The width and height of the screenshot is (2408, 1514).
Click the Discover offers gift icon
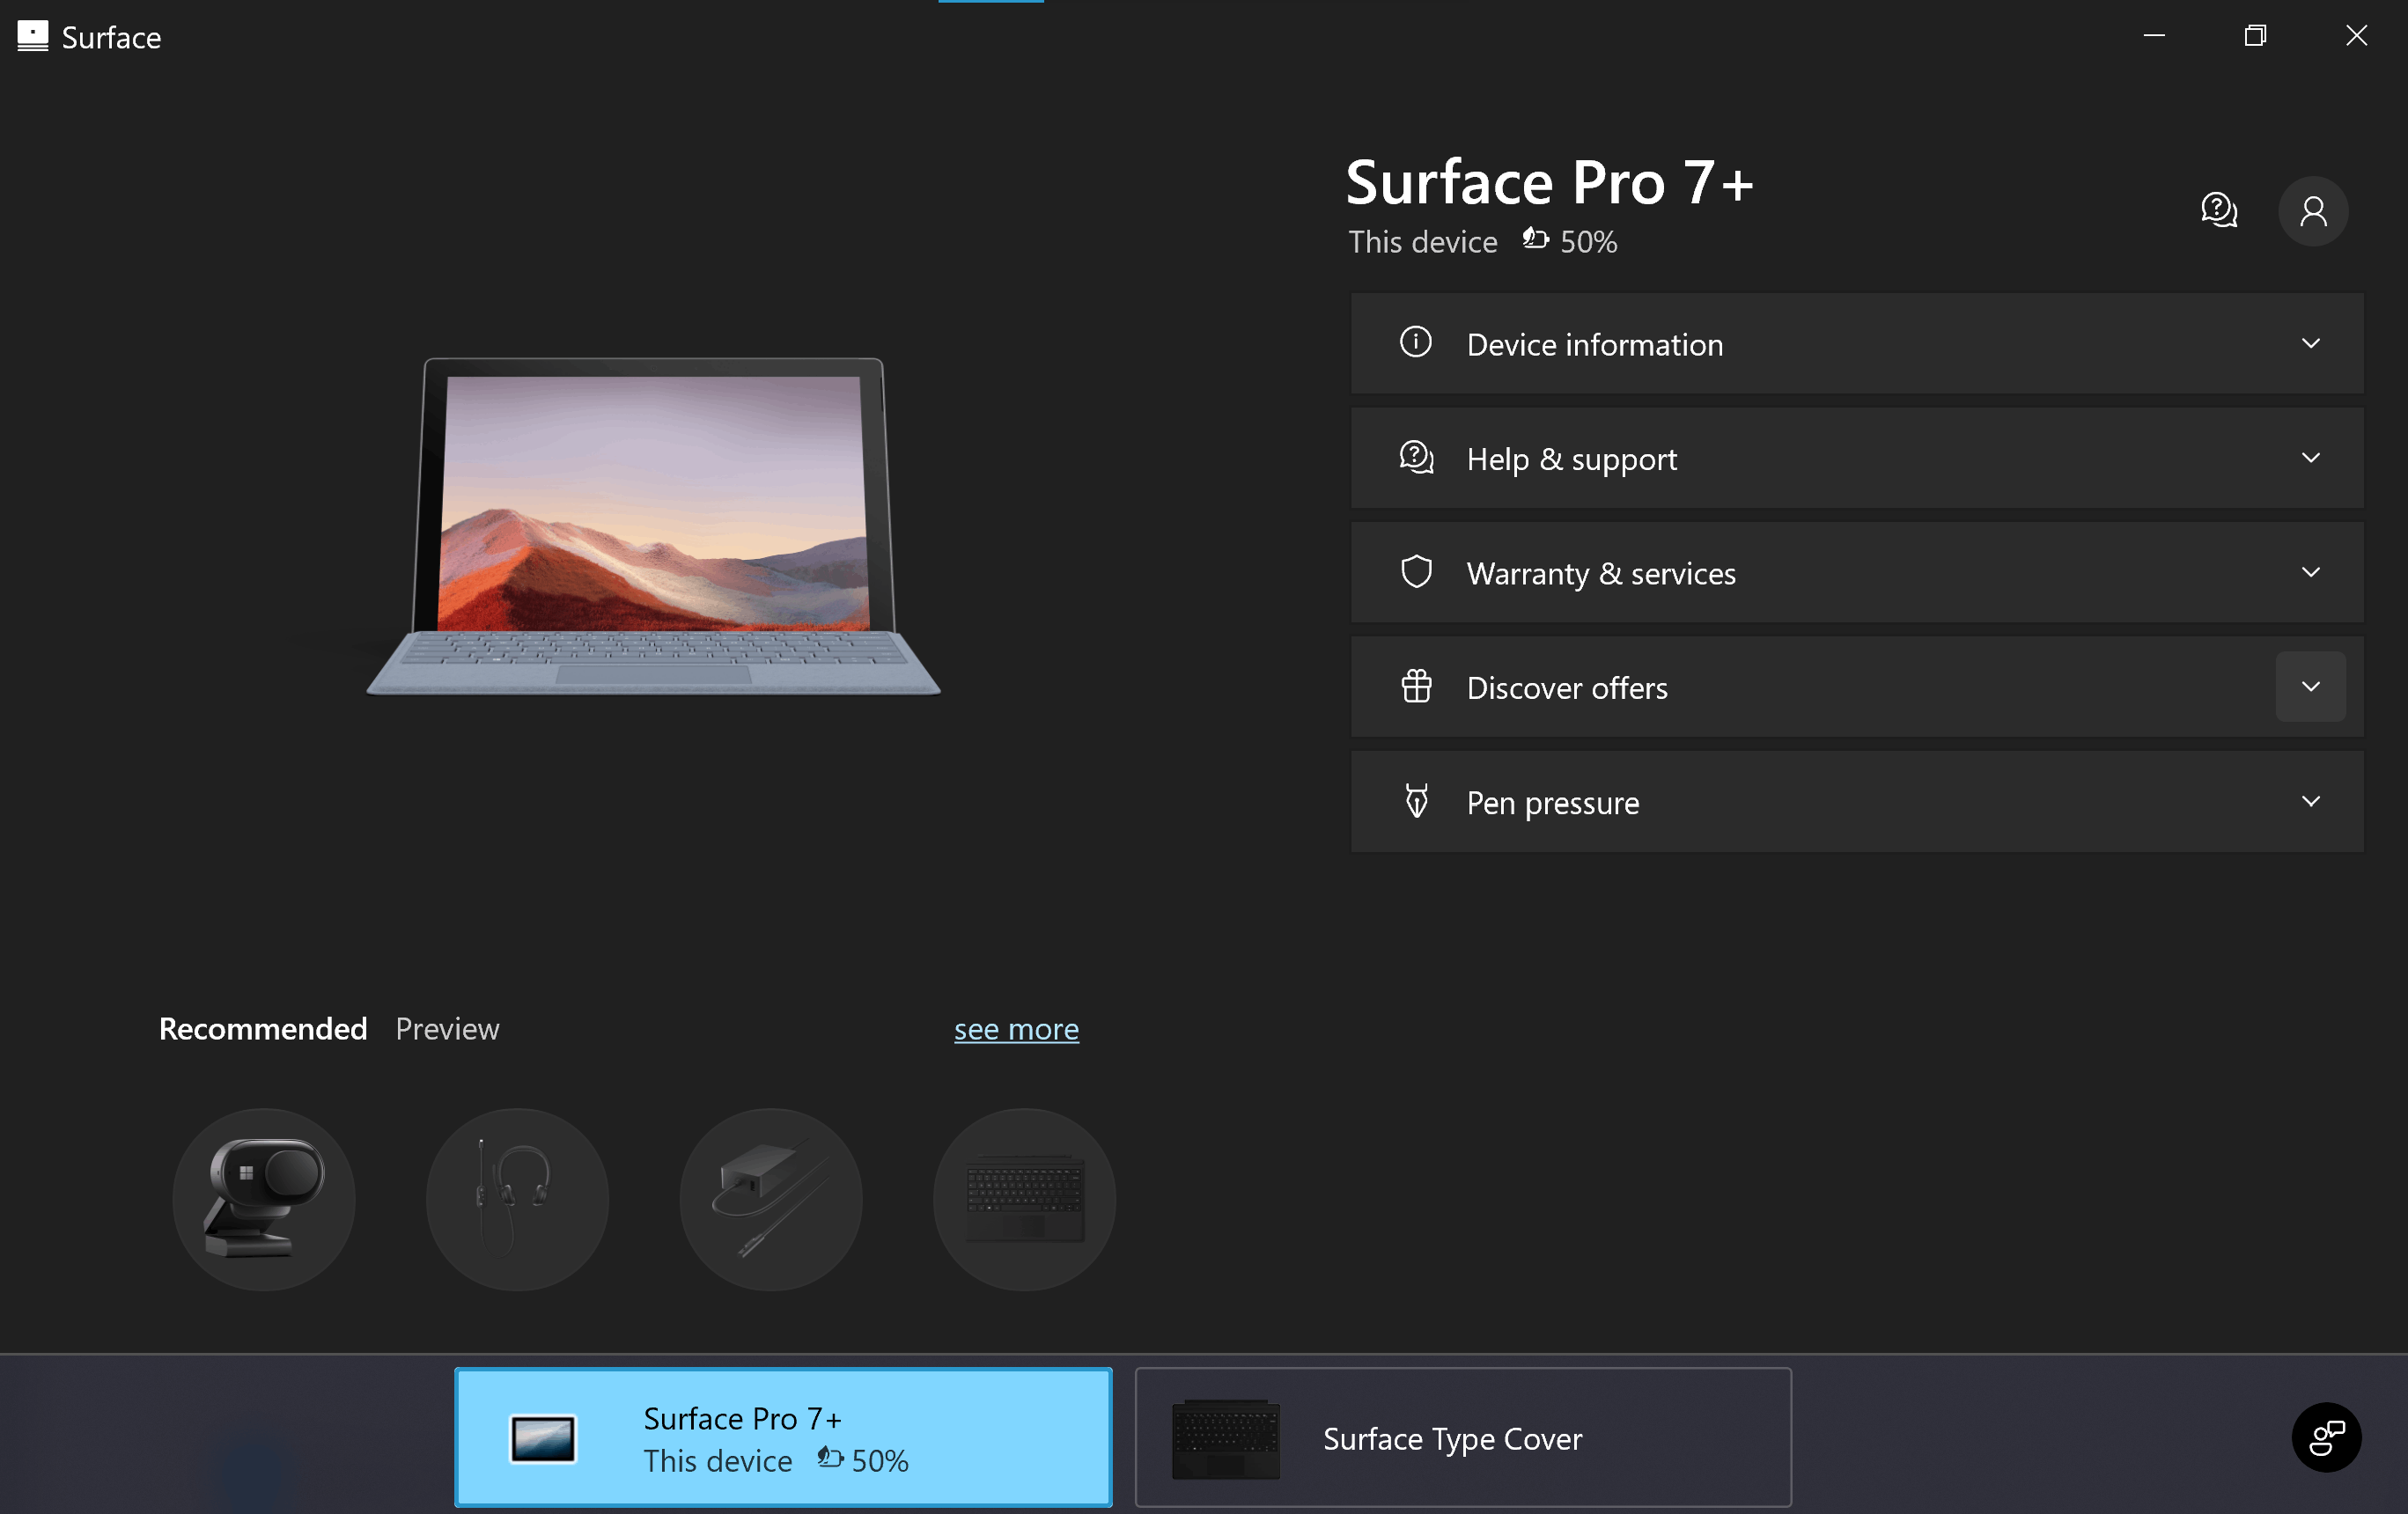pyautogui.click(x=1416, y=686)
